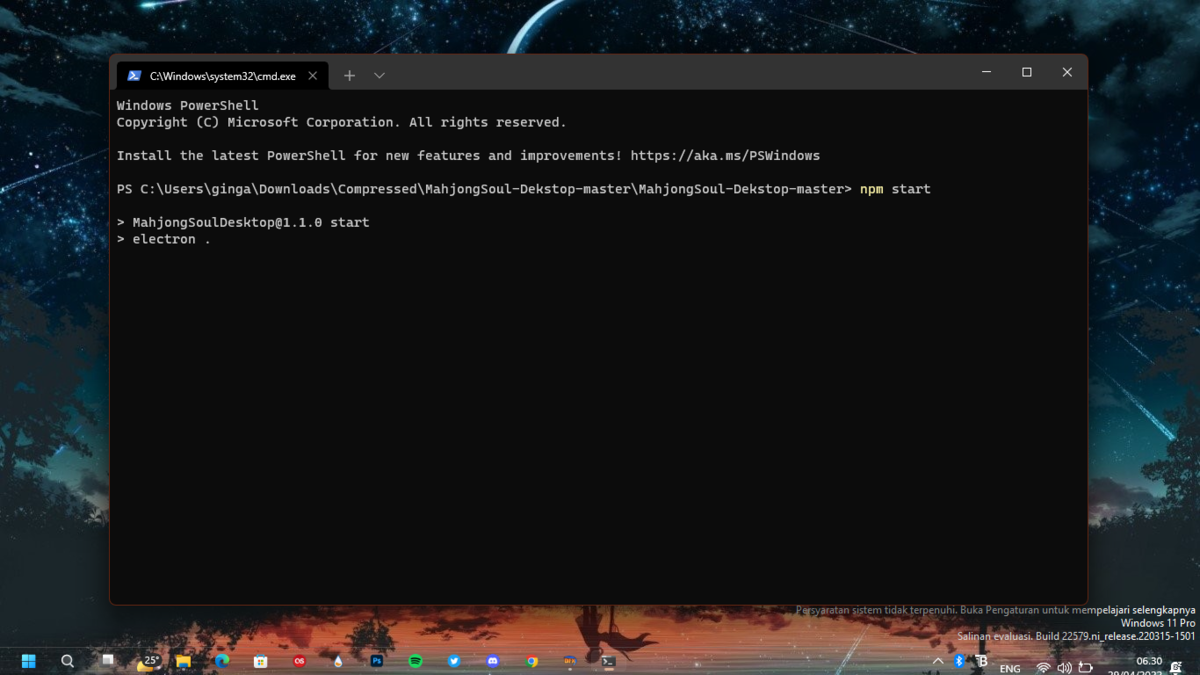
Task: Open taskbar Search
Action: 67,661
